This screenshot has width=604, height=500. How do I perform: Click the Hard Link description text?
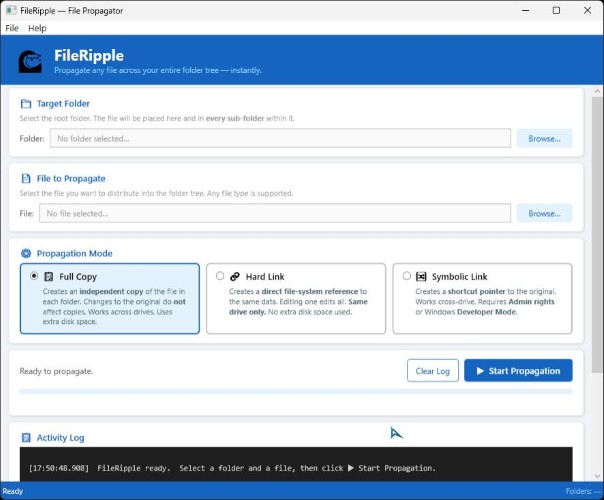click(x=298, y=302)
